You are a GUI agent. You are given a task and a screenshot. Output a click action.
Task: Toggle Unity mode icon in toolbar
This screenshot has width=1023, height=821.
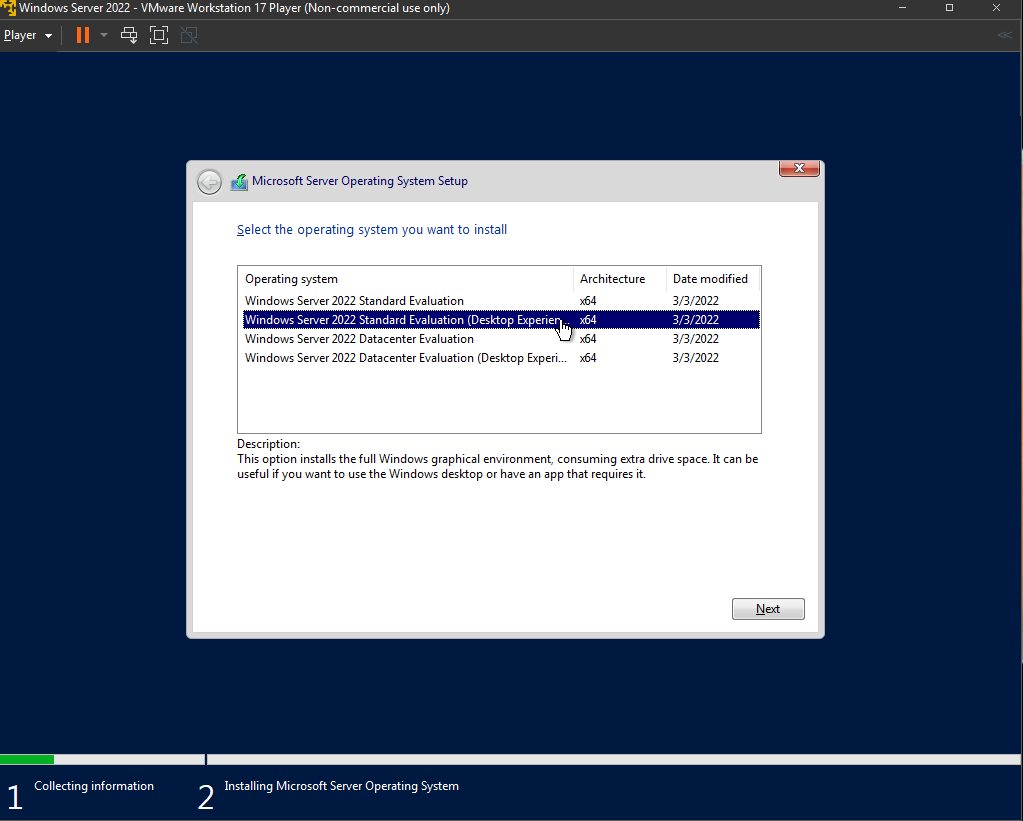click(189, 35)
